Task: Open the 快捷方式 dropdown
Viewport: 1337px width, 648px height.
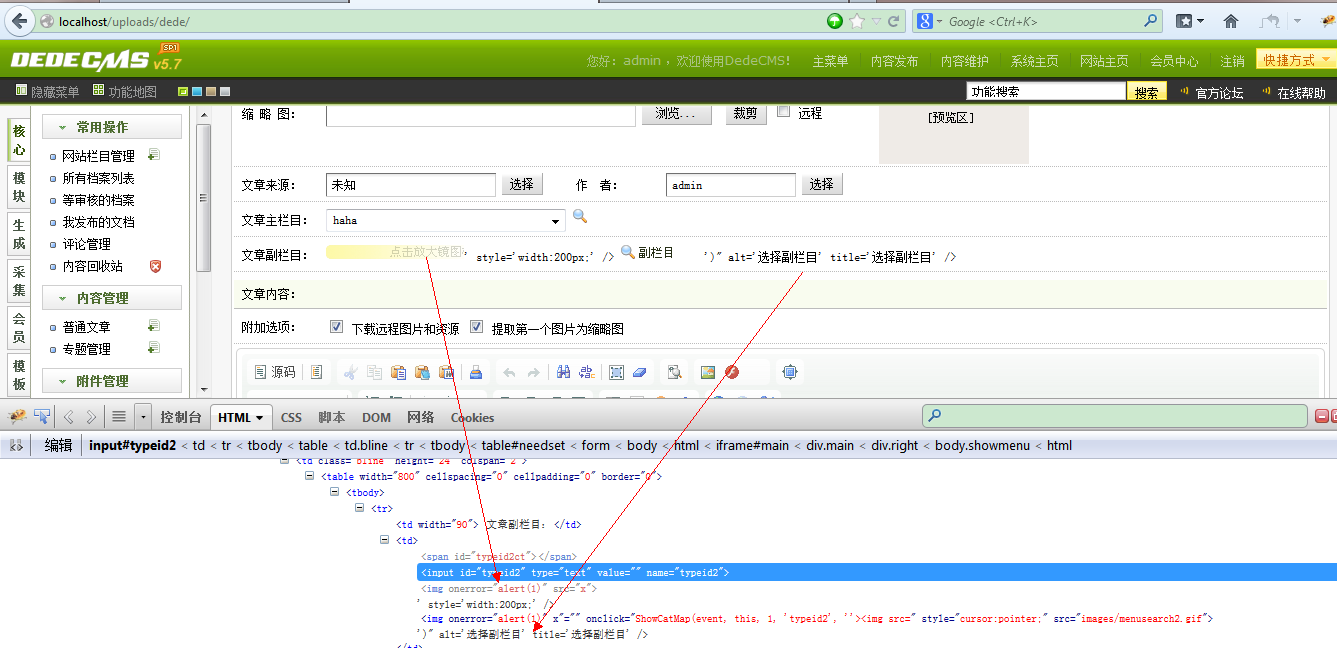Action: [1296, 60]
